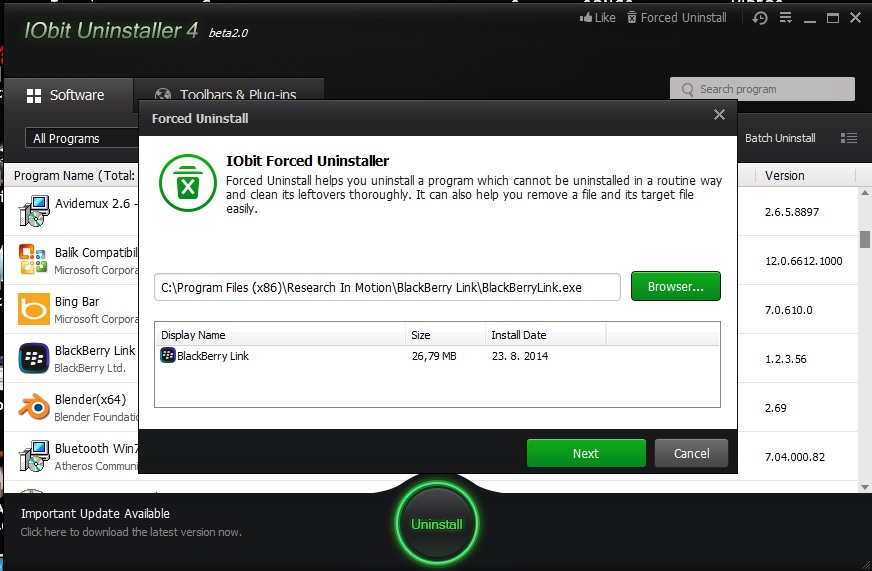The height and width of the screenshot is (571, 872).
Task: Open the All Programs filter dropdown
Action: (x=82, y=138)
